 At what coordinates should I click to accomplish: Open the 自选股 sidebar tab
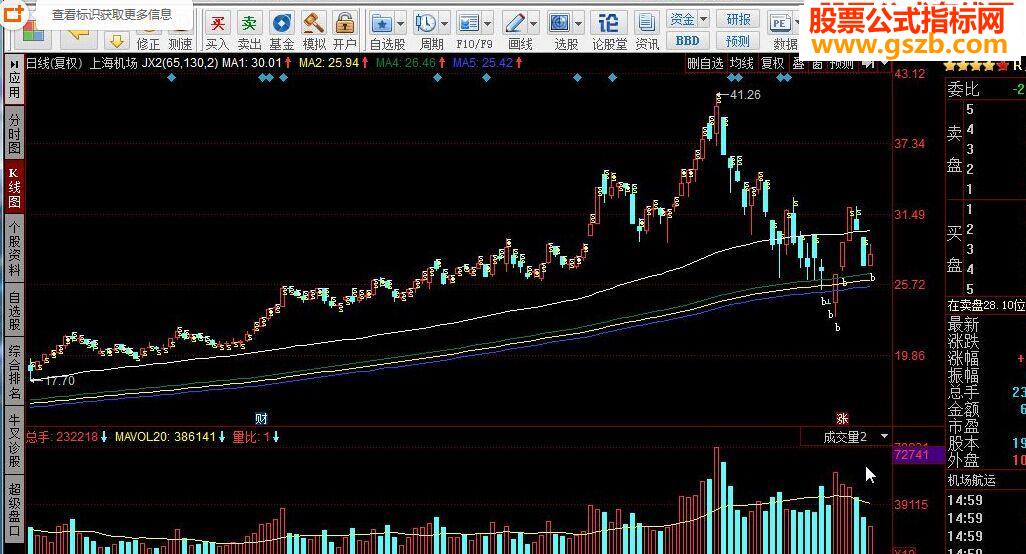point(14,311)
